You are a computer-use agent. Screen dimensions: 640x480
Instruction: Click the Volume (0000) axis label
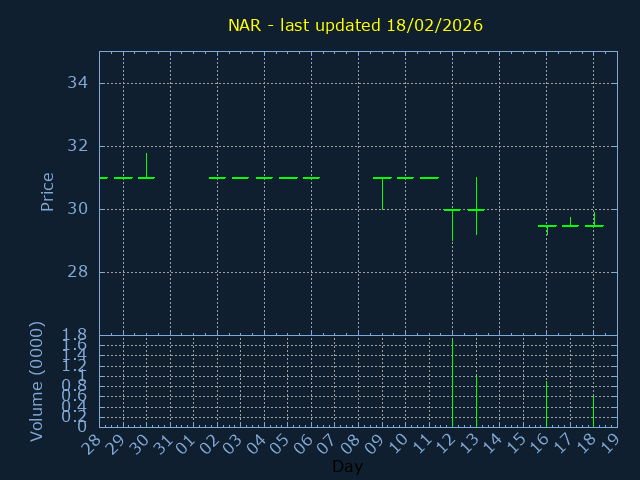[x=37, y=380]
